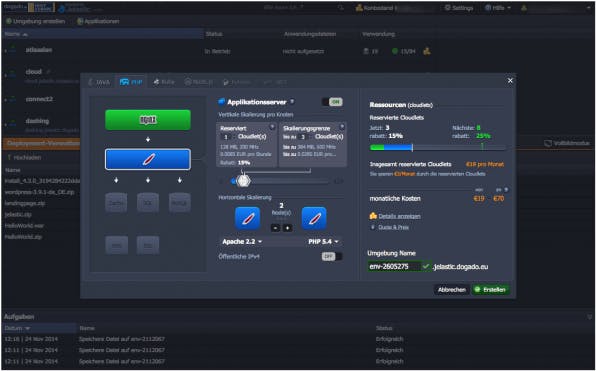
Task: Click the upload arrow icon next to Hochladen
Action: (x=9, y=157)
